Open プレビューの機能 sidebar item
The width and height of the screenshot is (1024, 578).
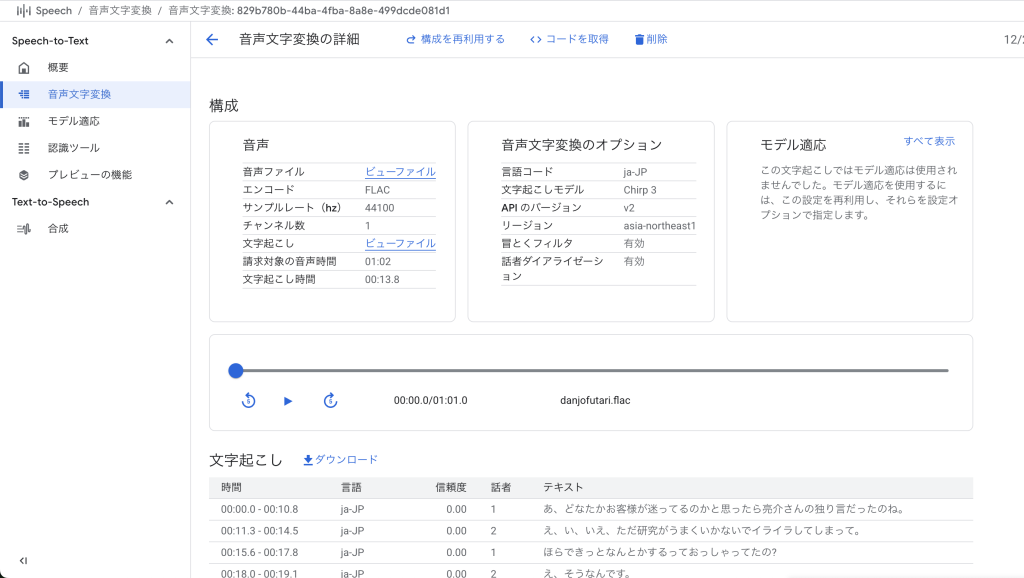89,175
